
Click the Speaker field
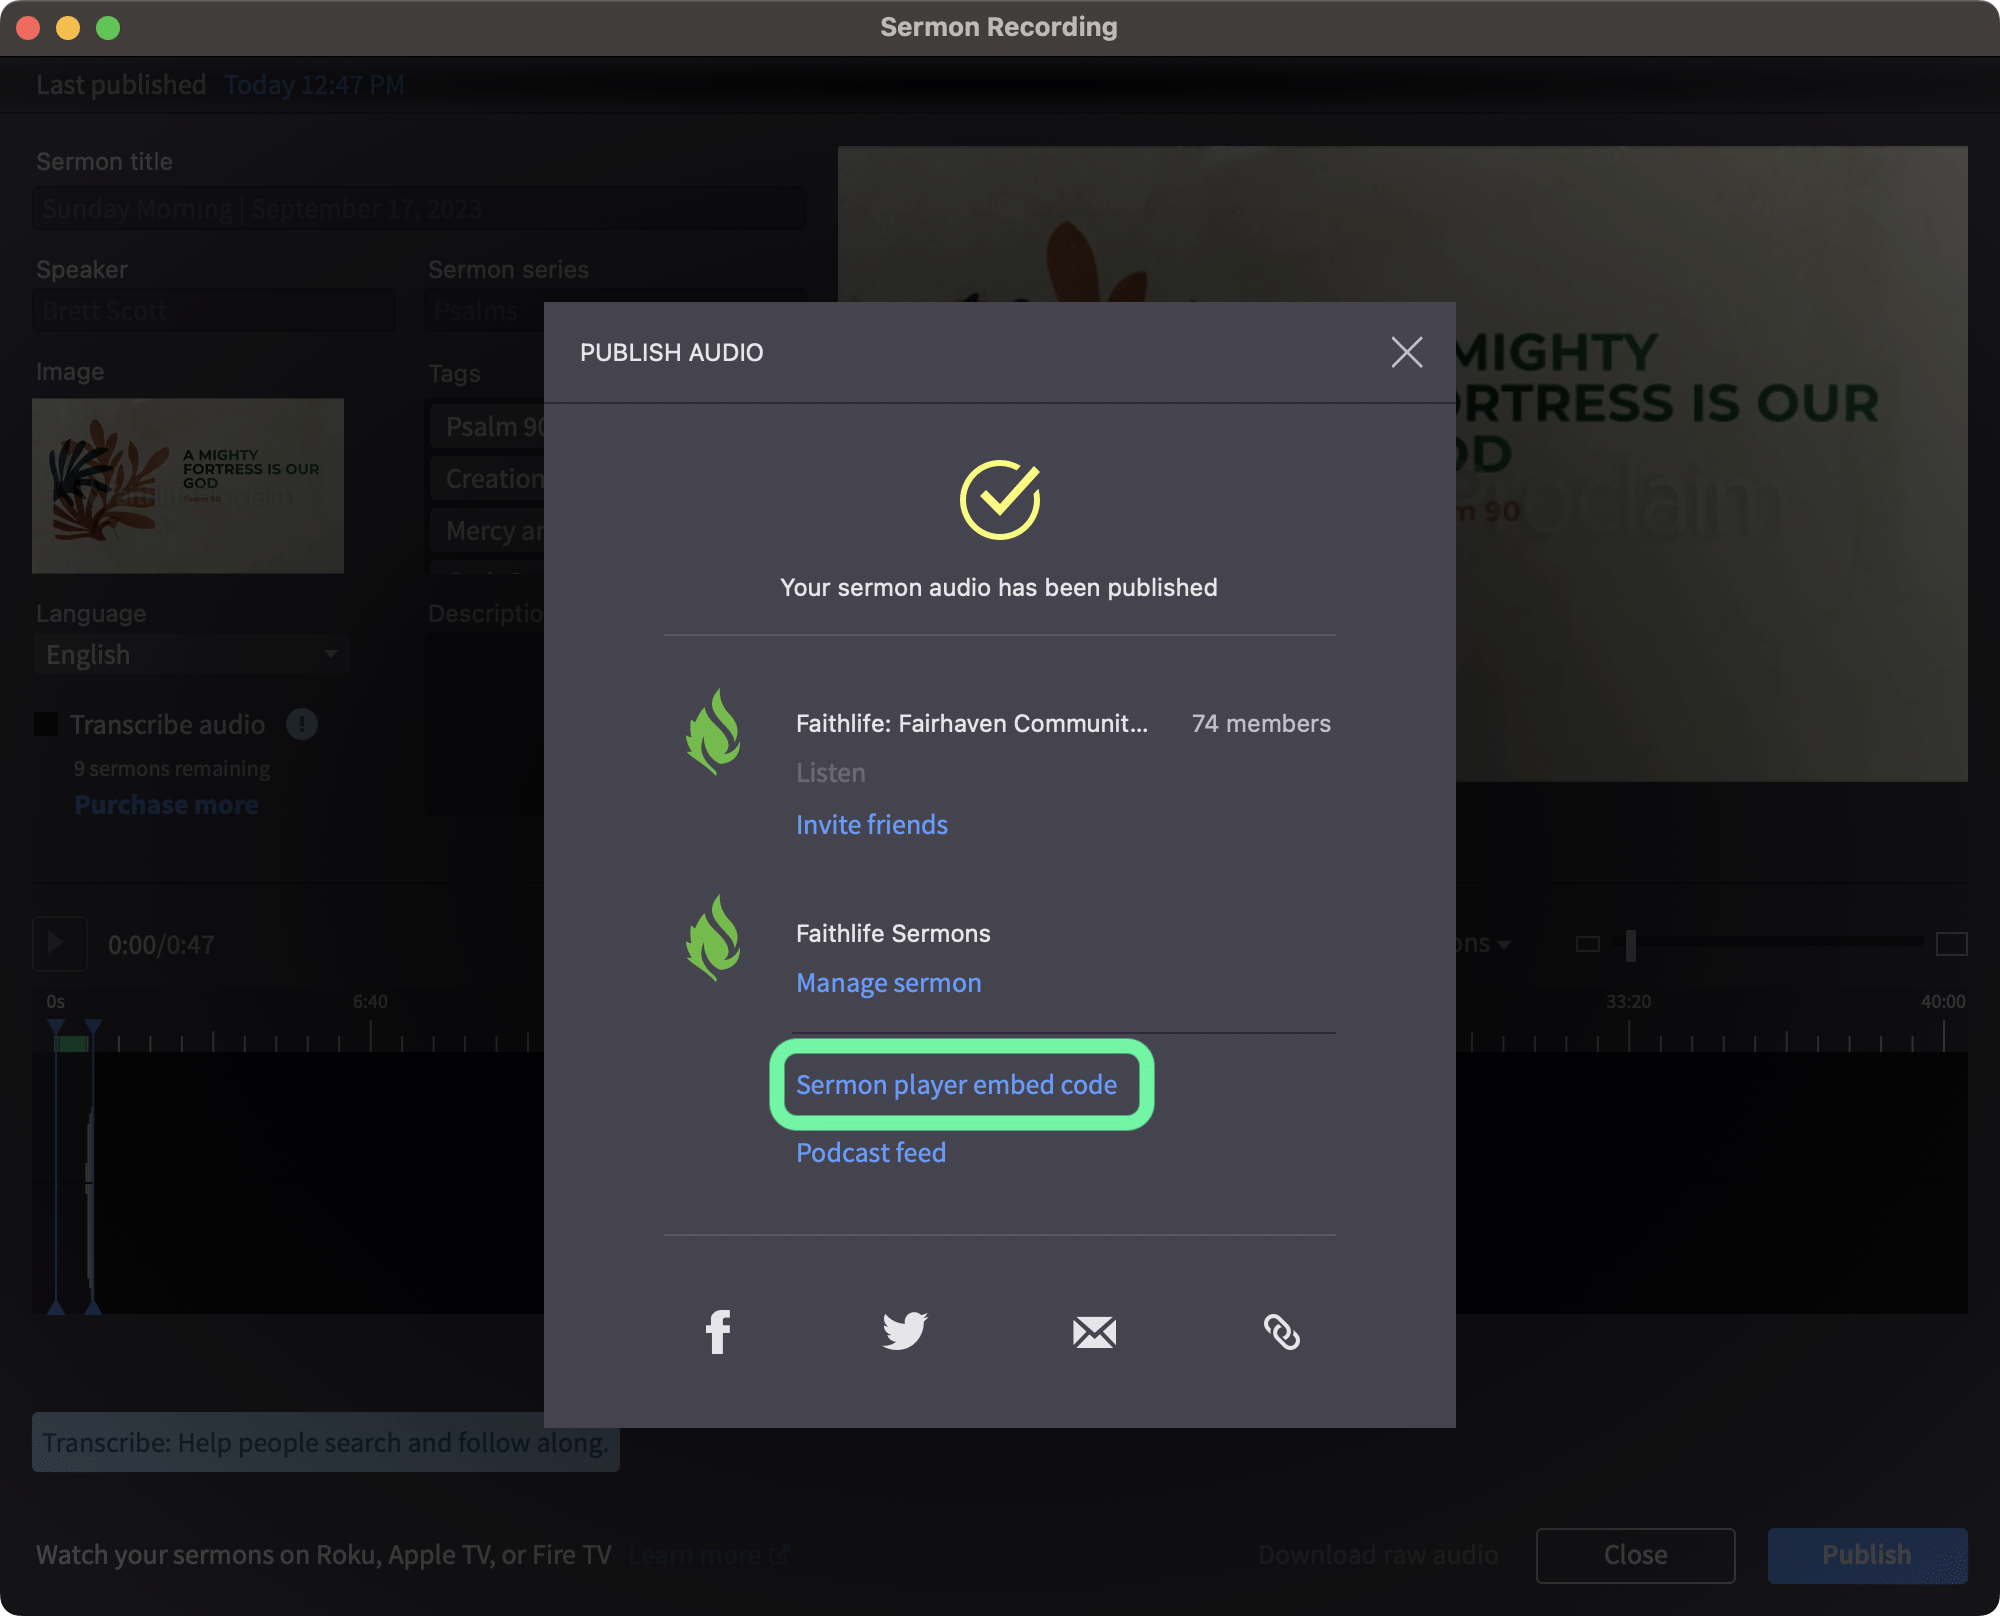(215, 311)
